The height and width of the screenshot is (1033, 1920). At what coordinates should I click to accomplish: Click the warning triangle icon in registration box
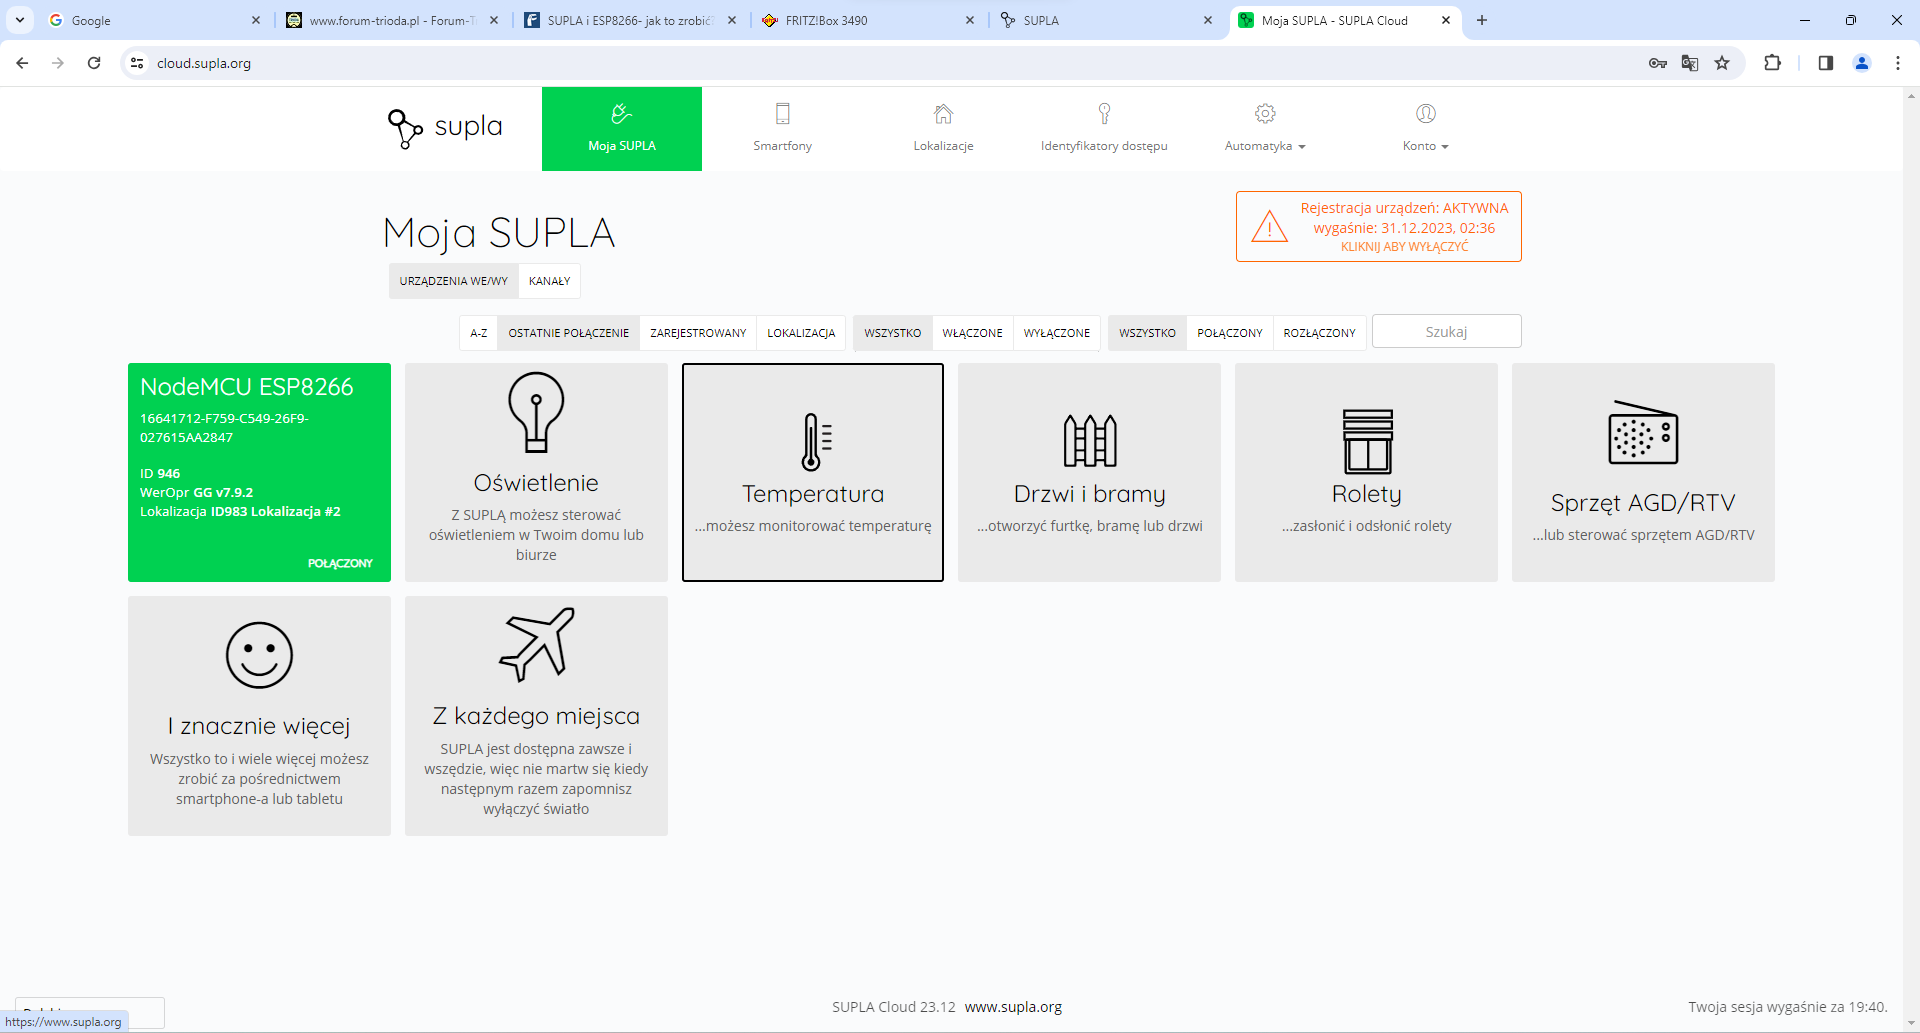point(1270,227)
